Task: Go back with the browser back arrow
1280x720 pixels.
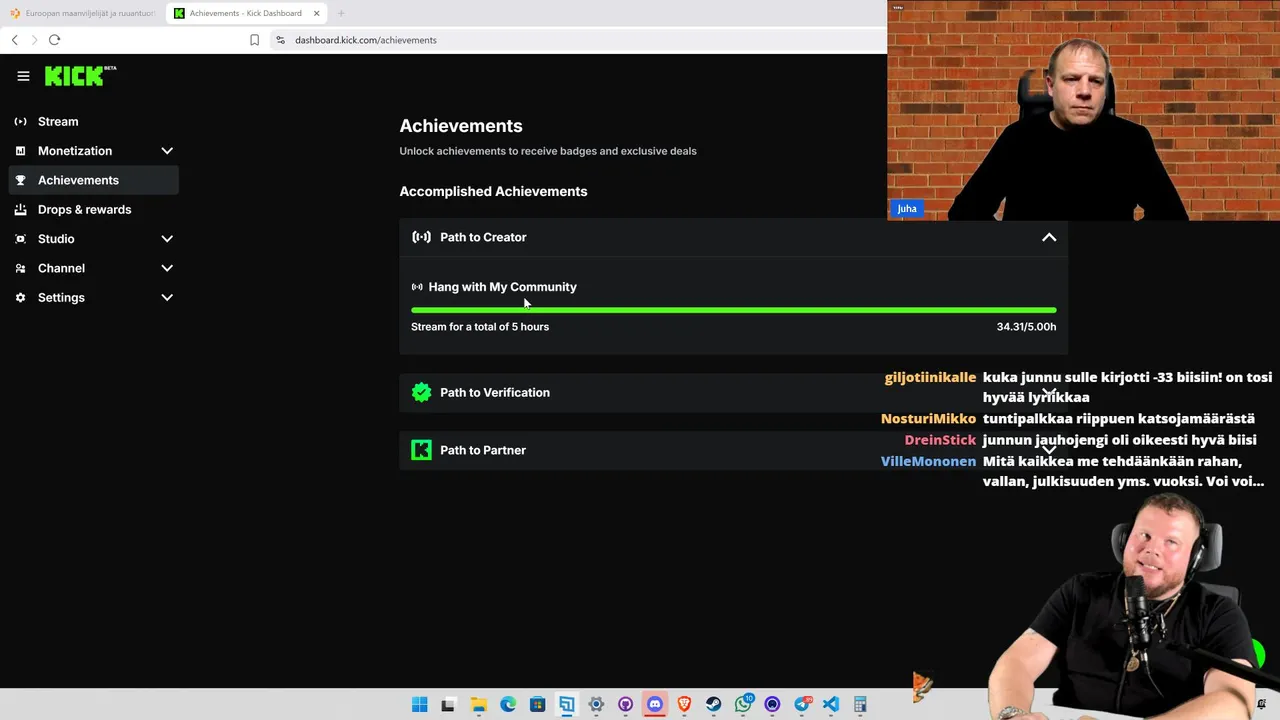Action: tap(14, 40)
